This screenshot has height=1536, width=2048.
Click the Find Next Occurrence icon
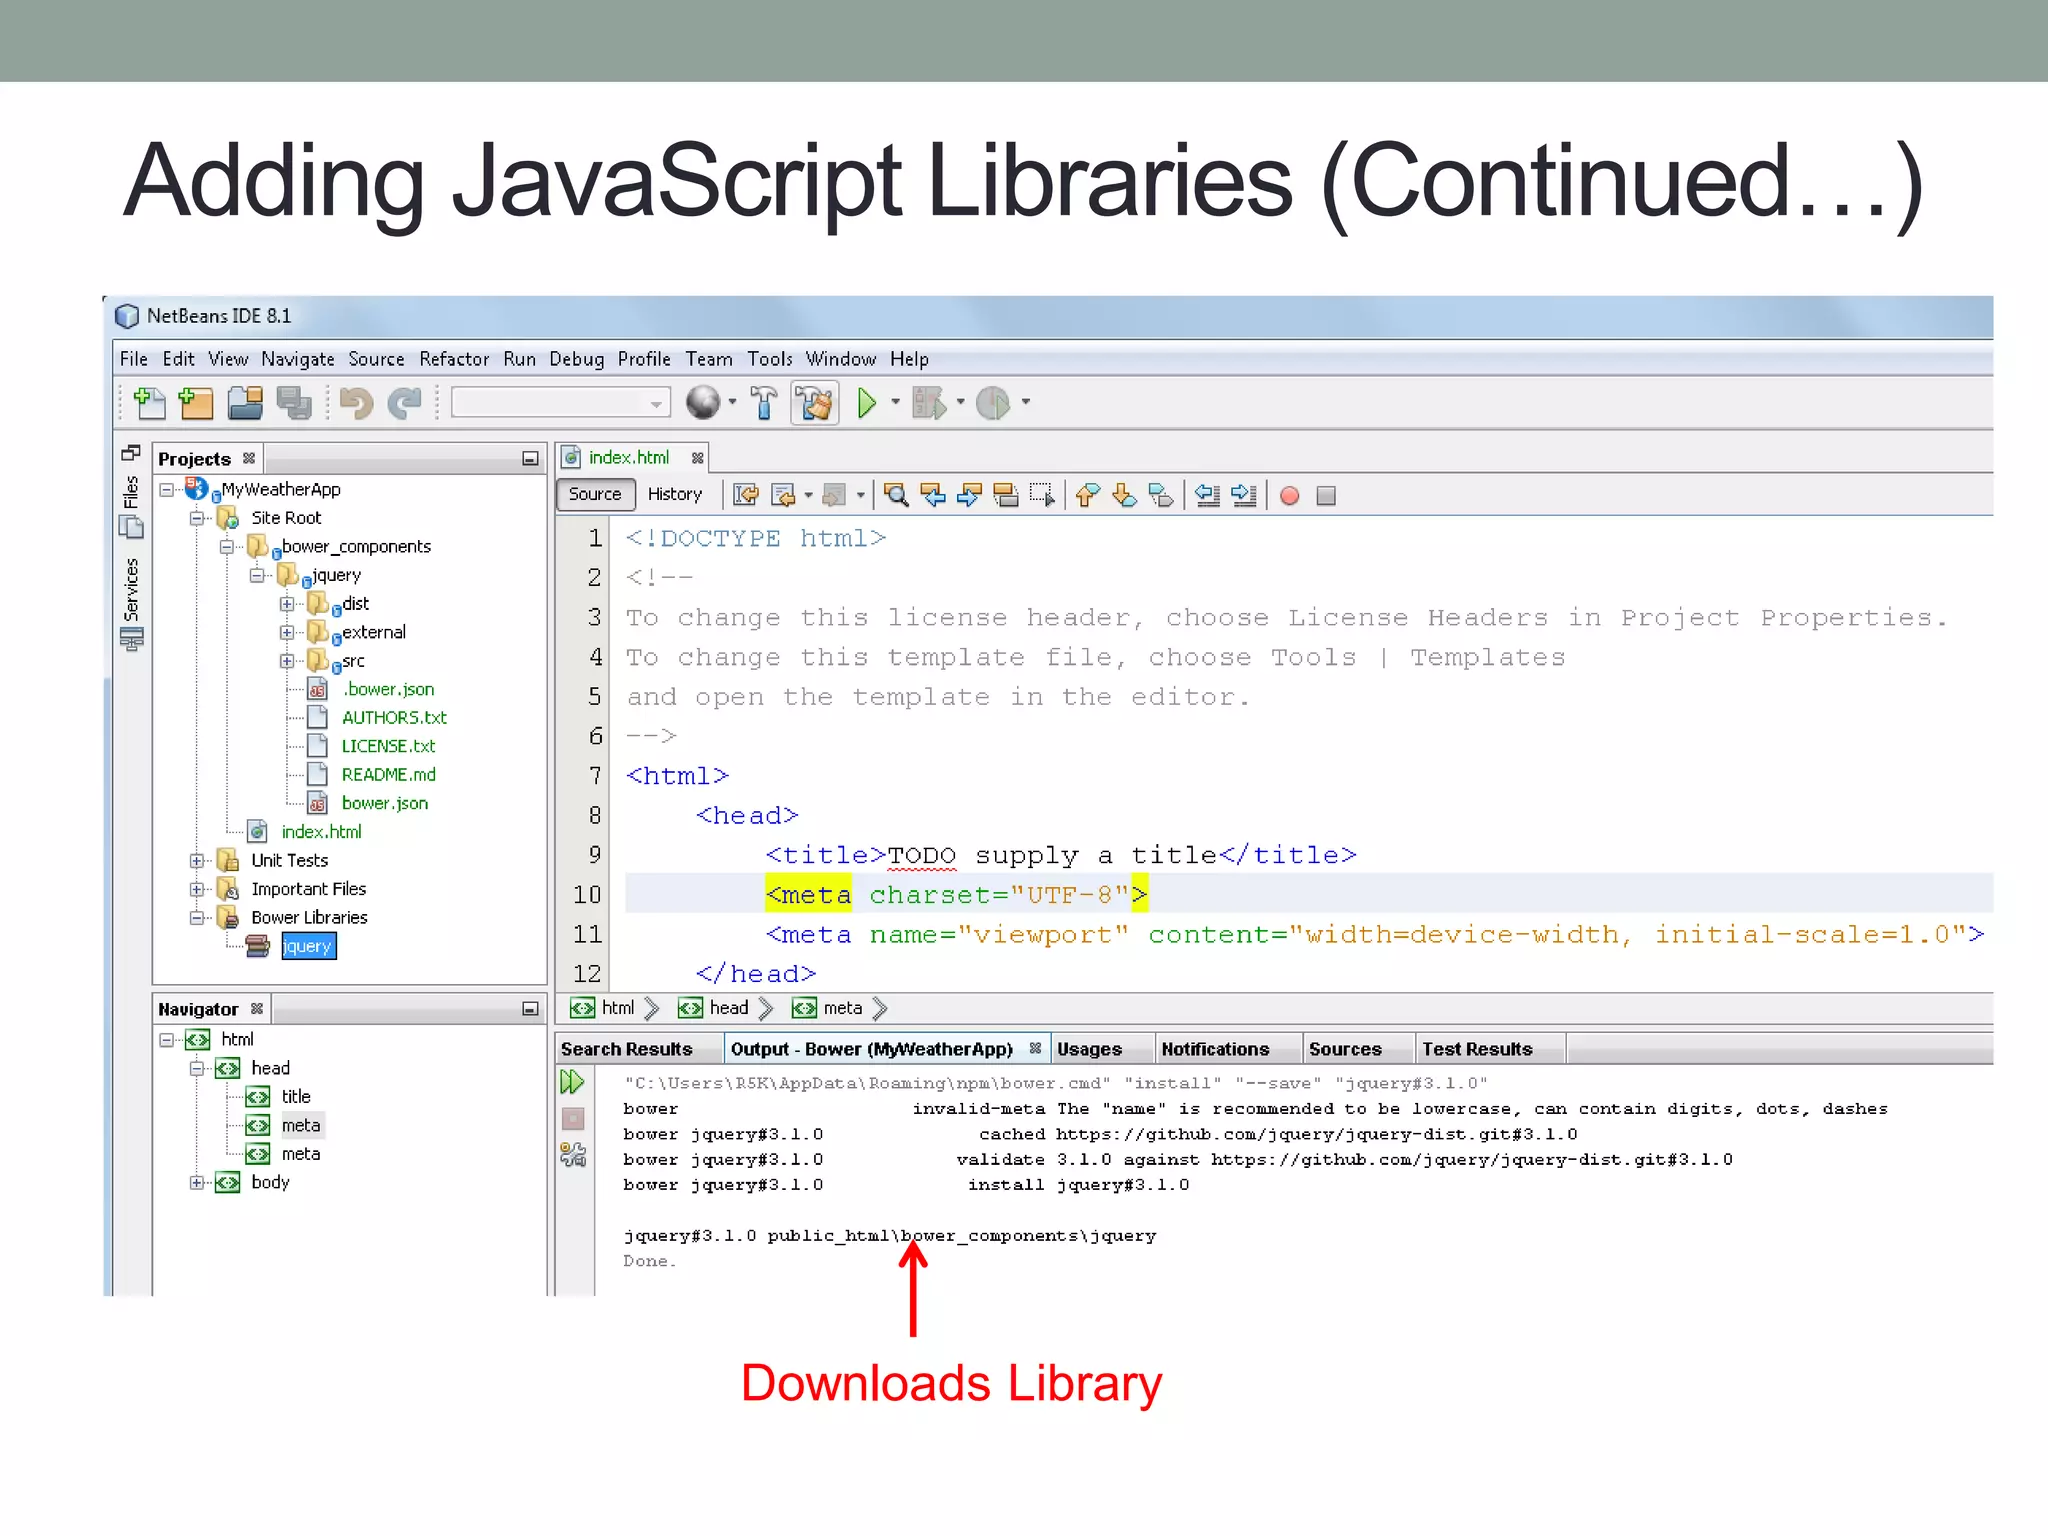(969, 495)
